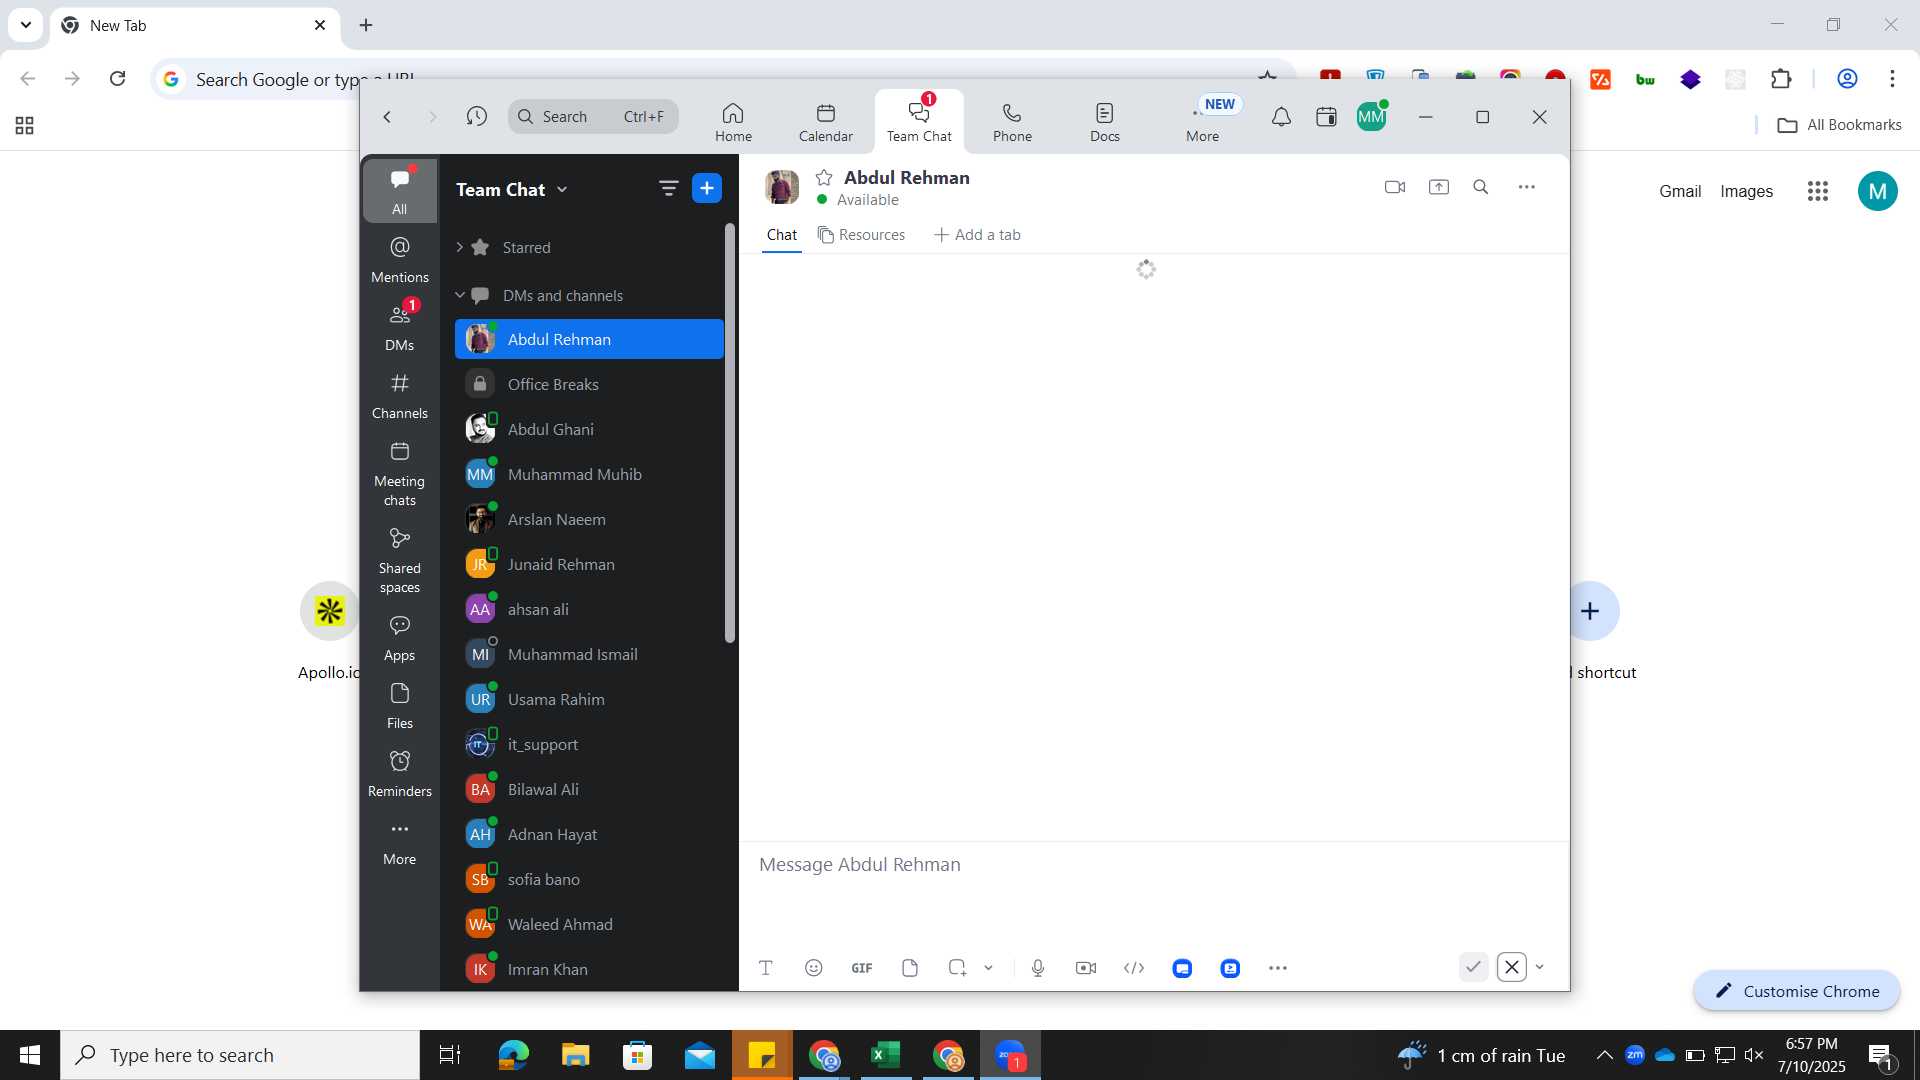The height and width of the screenshot is (1080, 1920).
Task: Click the Message Abdul Rehman input field
Action: 1154,864
